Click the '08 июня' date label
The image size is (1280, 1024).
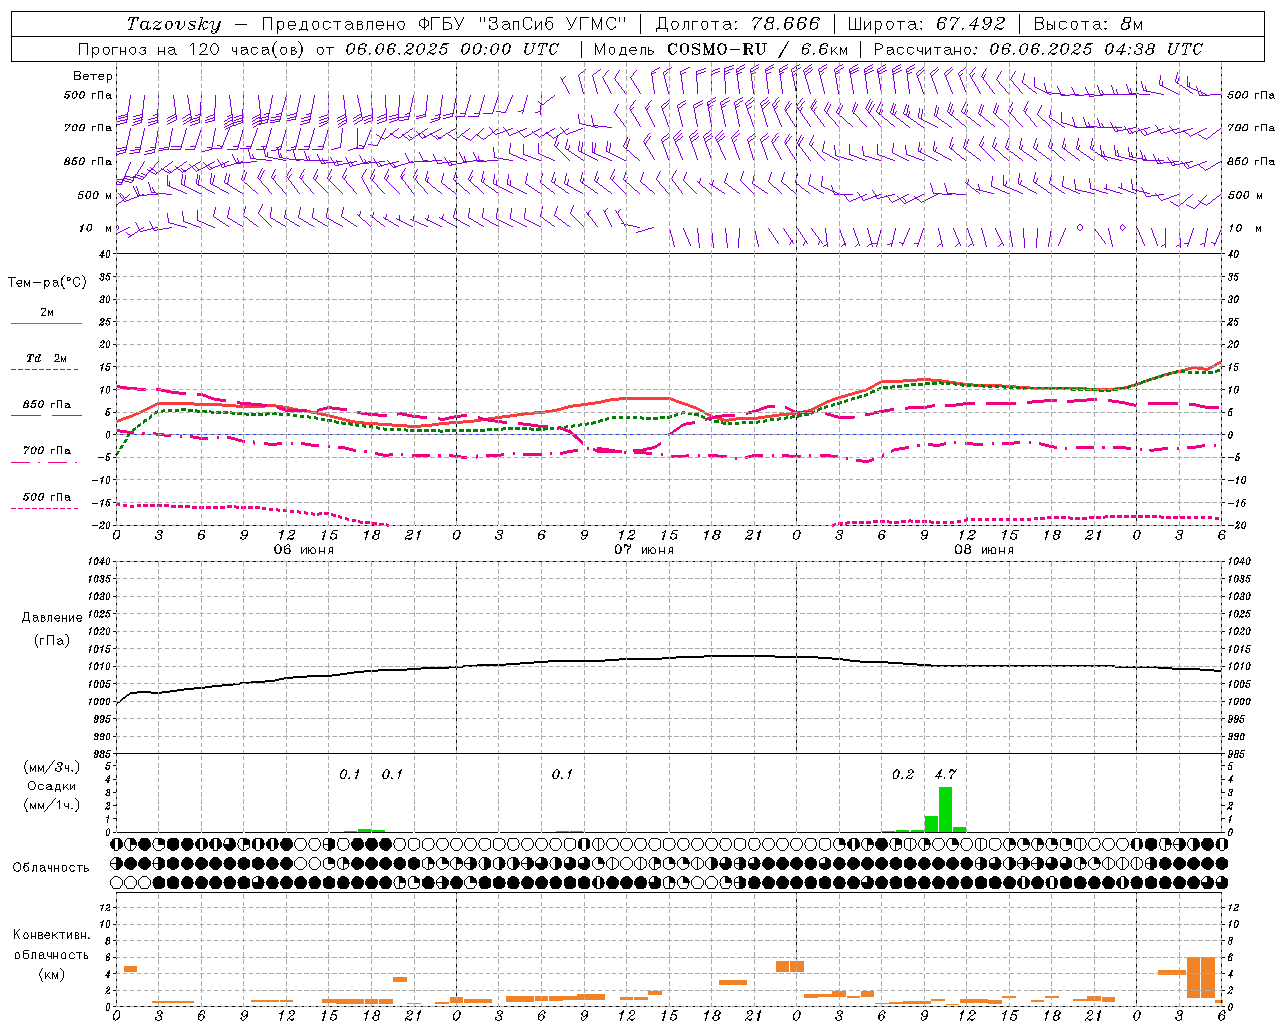tap(983, 550)
